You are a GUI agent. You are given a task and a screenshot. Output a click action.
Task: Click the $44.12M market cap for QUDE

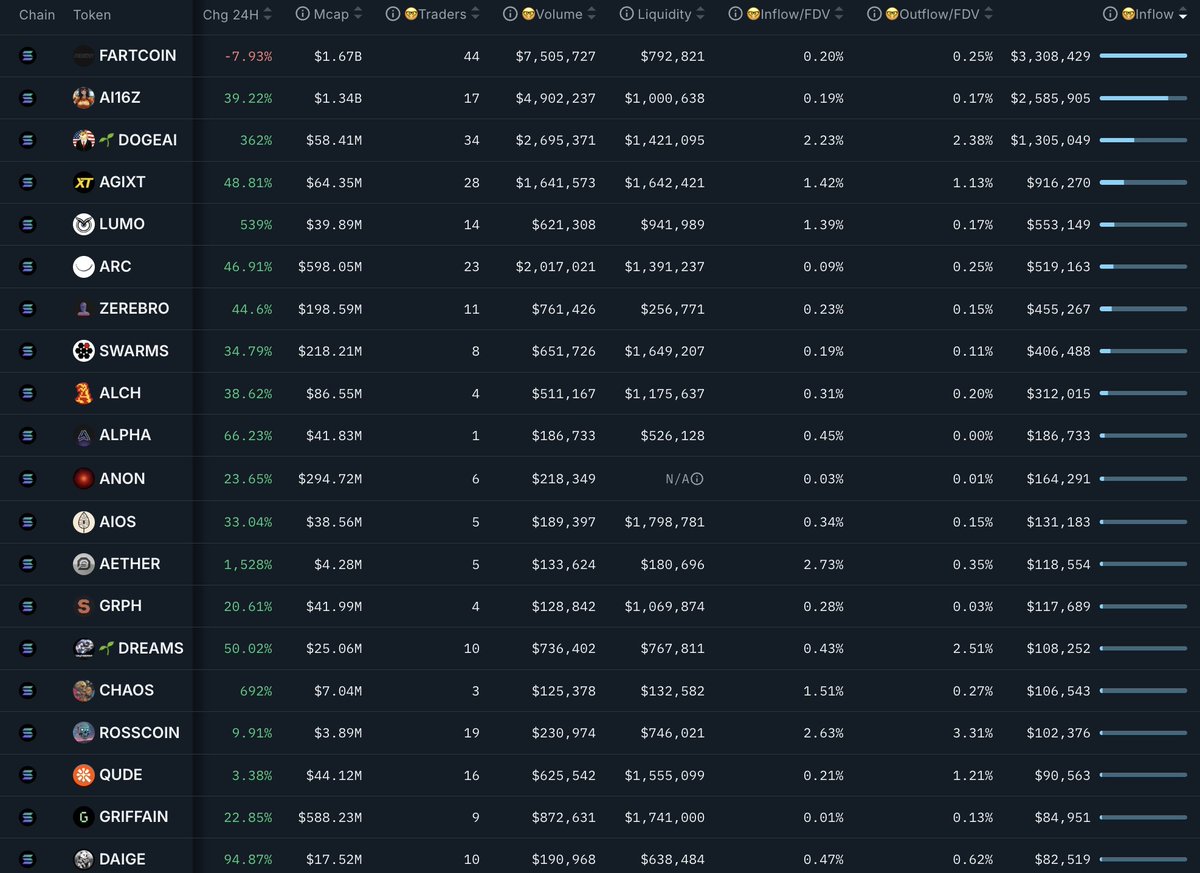coord(334,775)
